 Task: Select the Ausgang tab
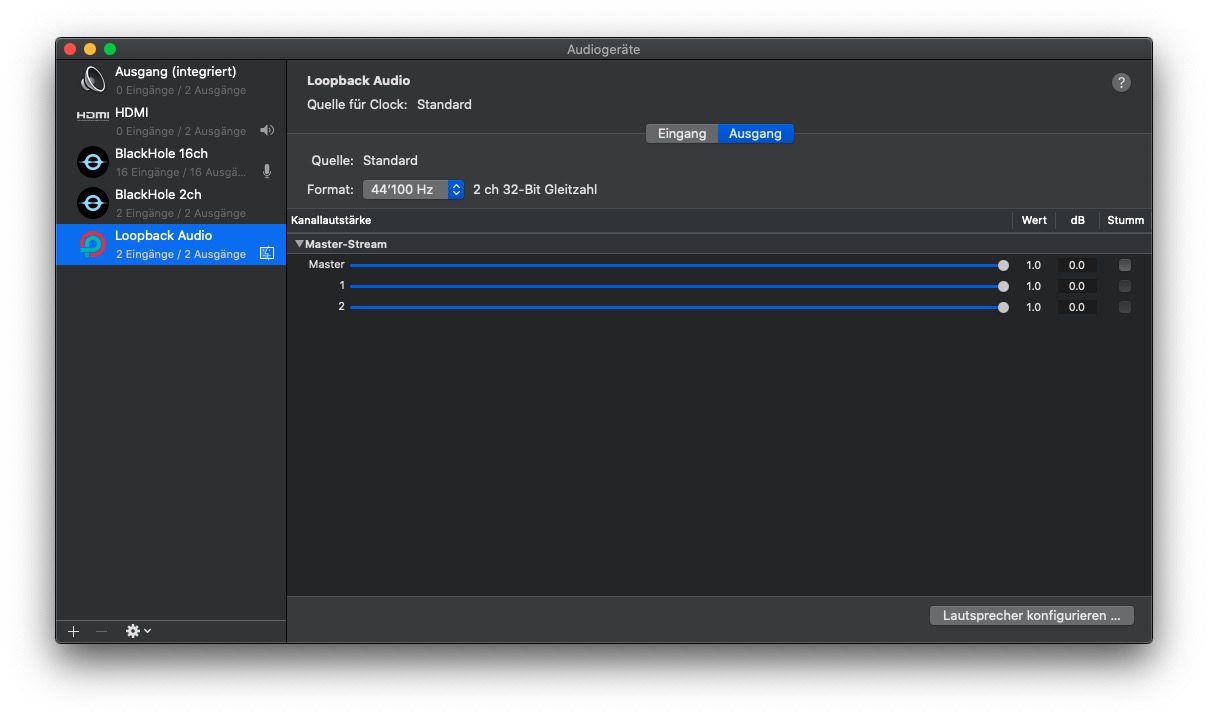[x=755, y=134]
